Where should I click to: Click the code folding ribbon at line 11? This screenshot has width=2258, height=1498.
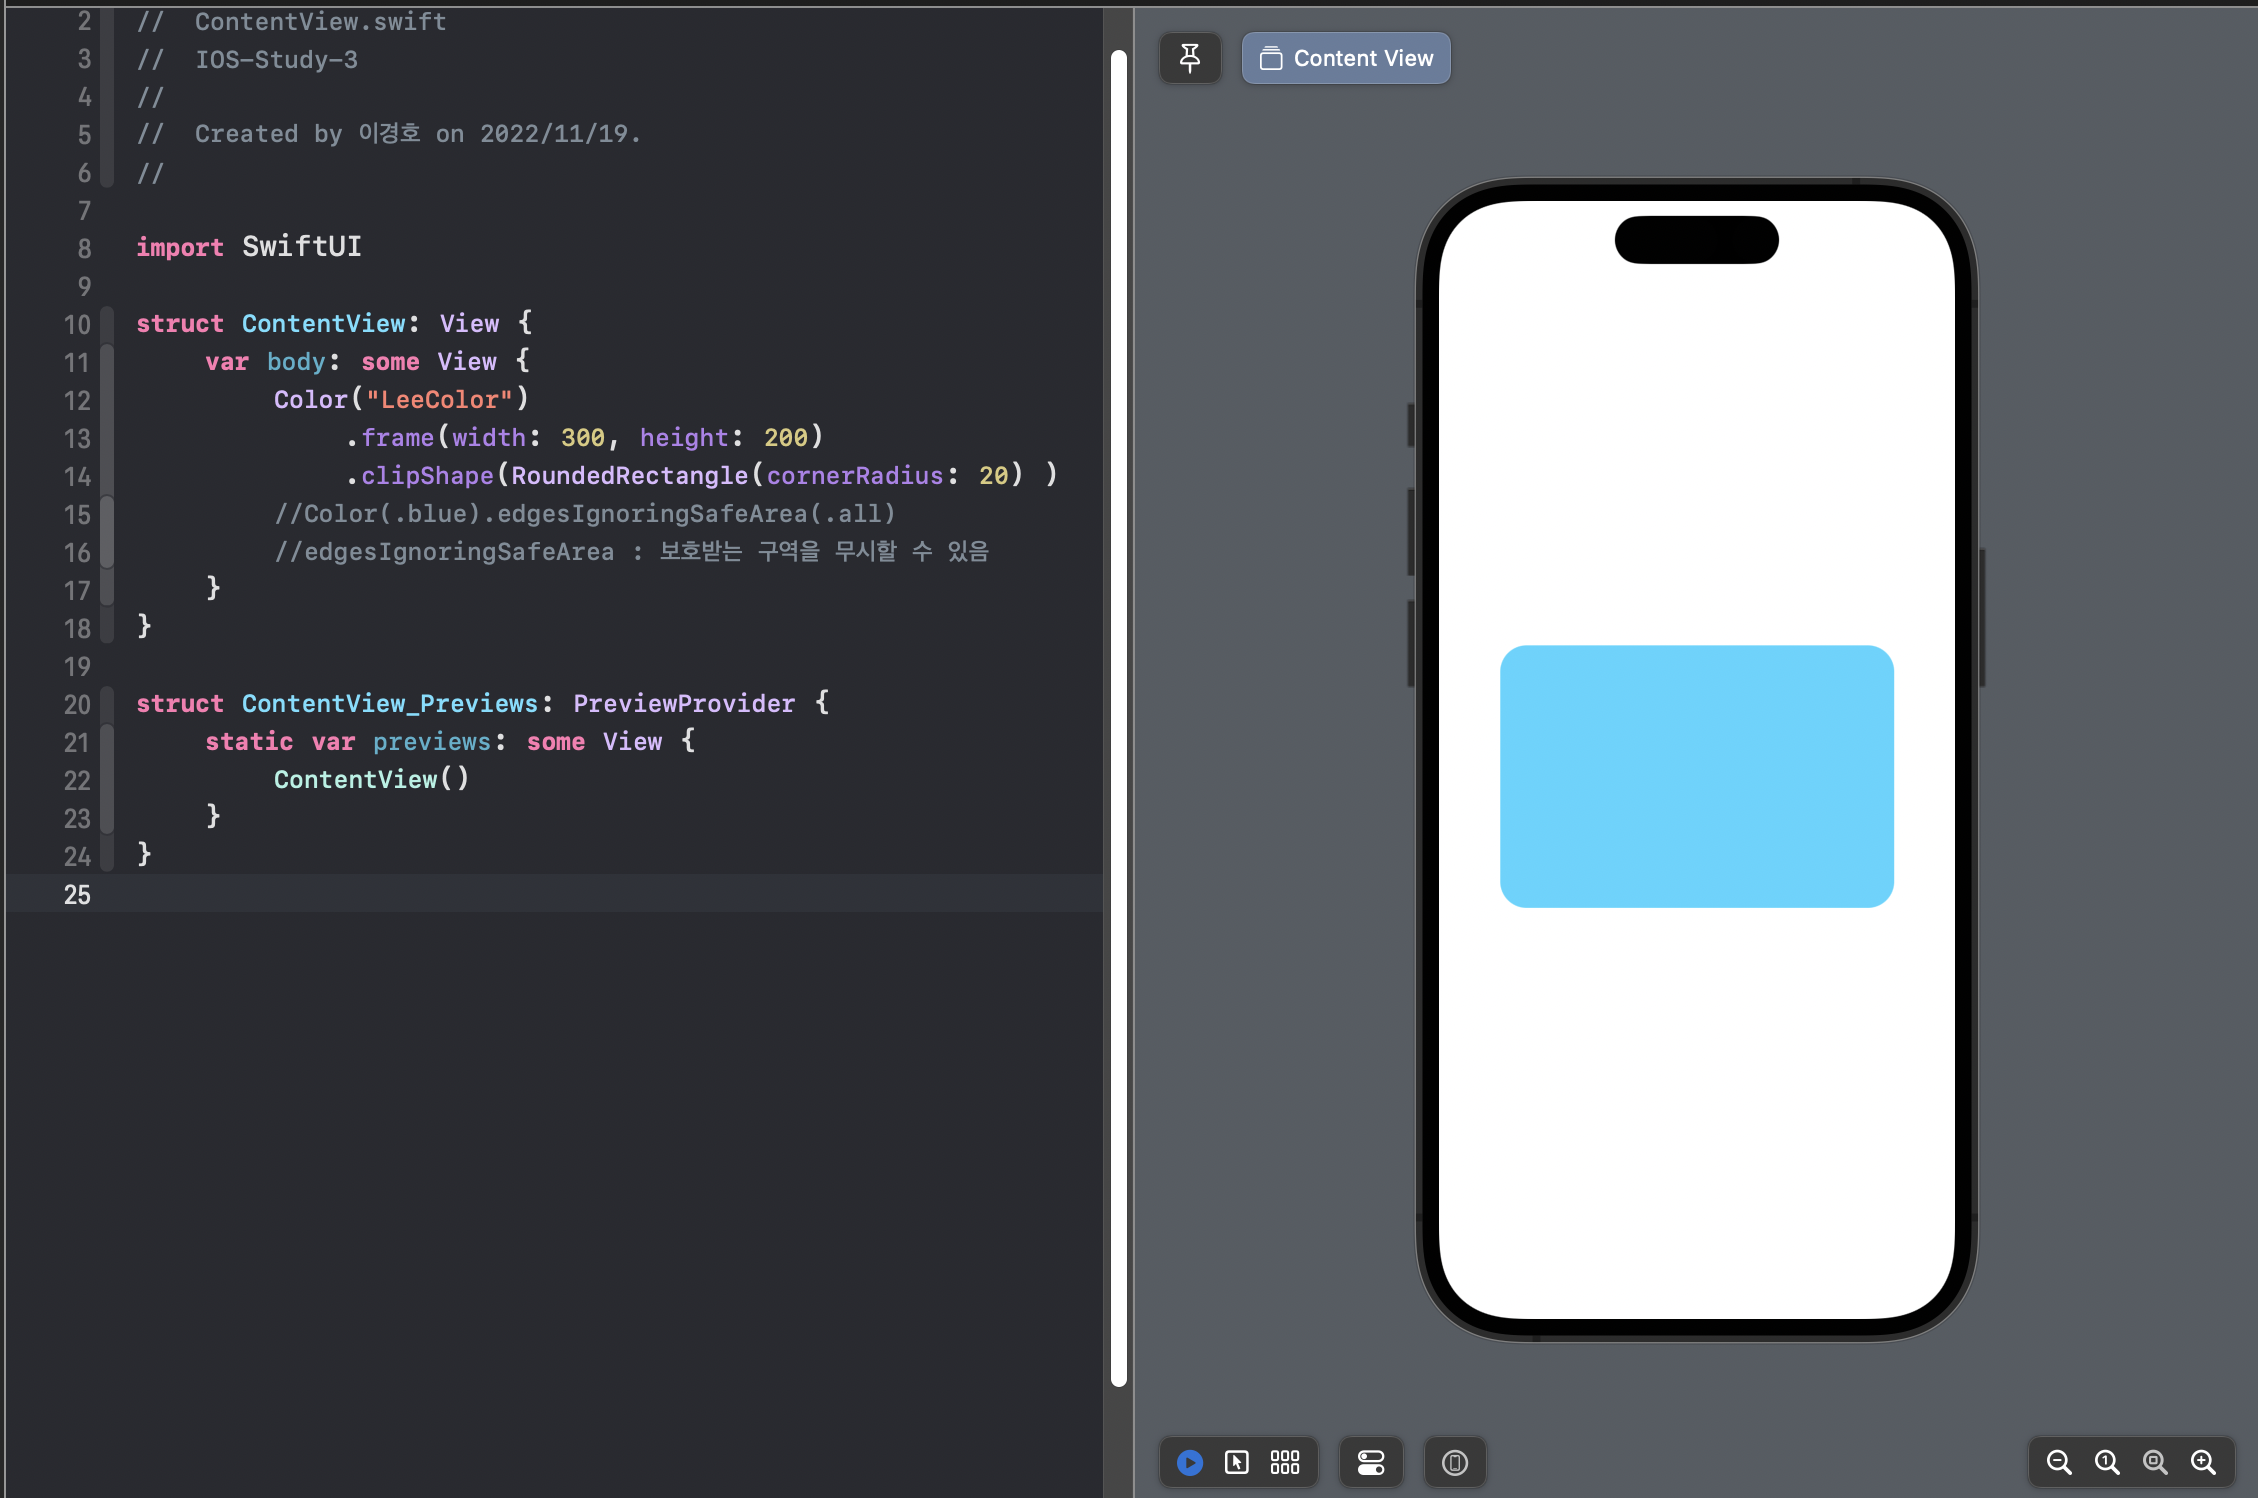click(x=107, y=362)
